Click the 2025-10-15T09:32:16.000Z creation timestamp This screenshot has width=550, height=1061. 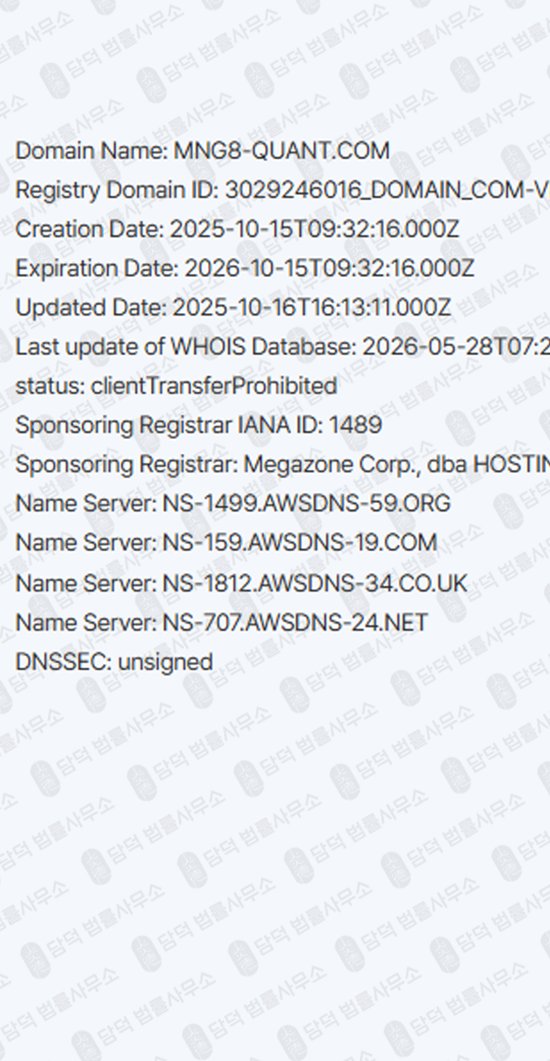314,229
